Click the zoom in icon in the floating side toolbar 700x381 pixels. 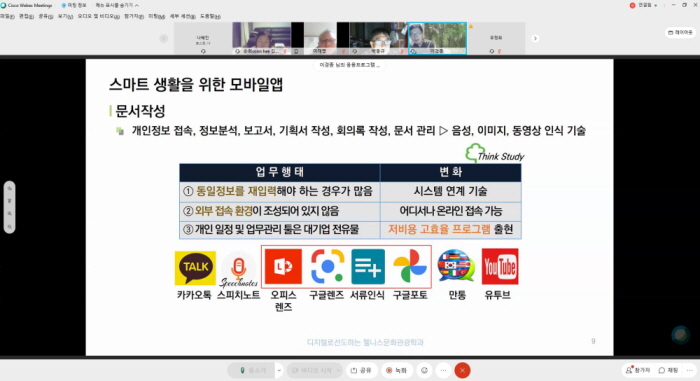point(9,214)
